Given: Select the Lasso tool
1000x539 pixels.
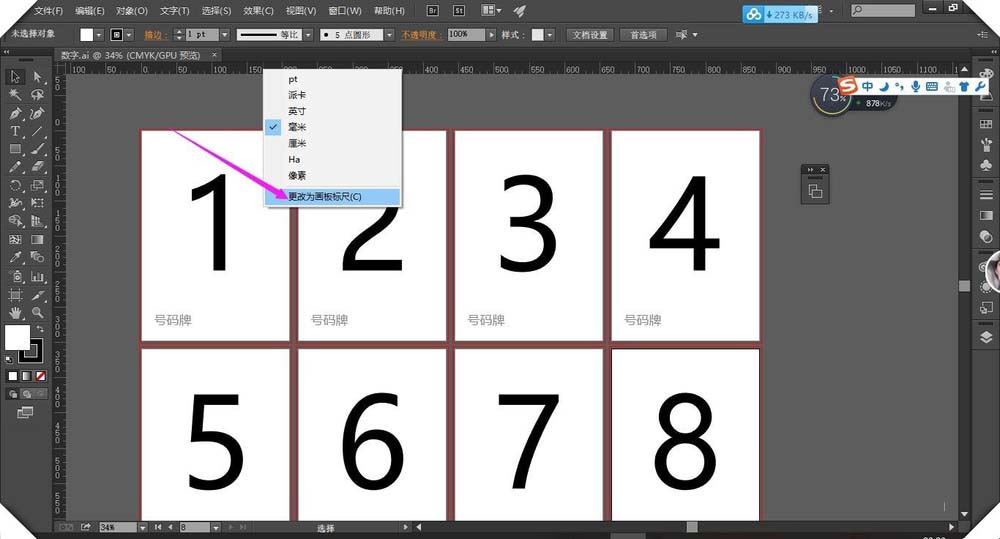Looking at the screenshot, I should 38,95.
